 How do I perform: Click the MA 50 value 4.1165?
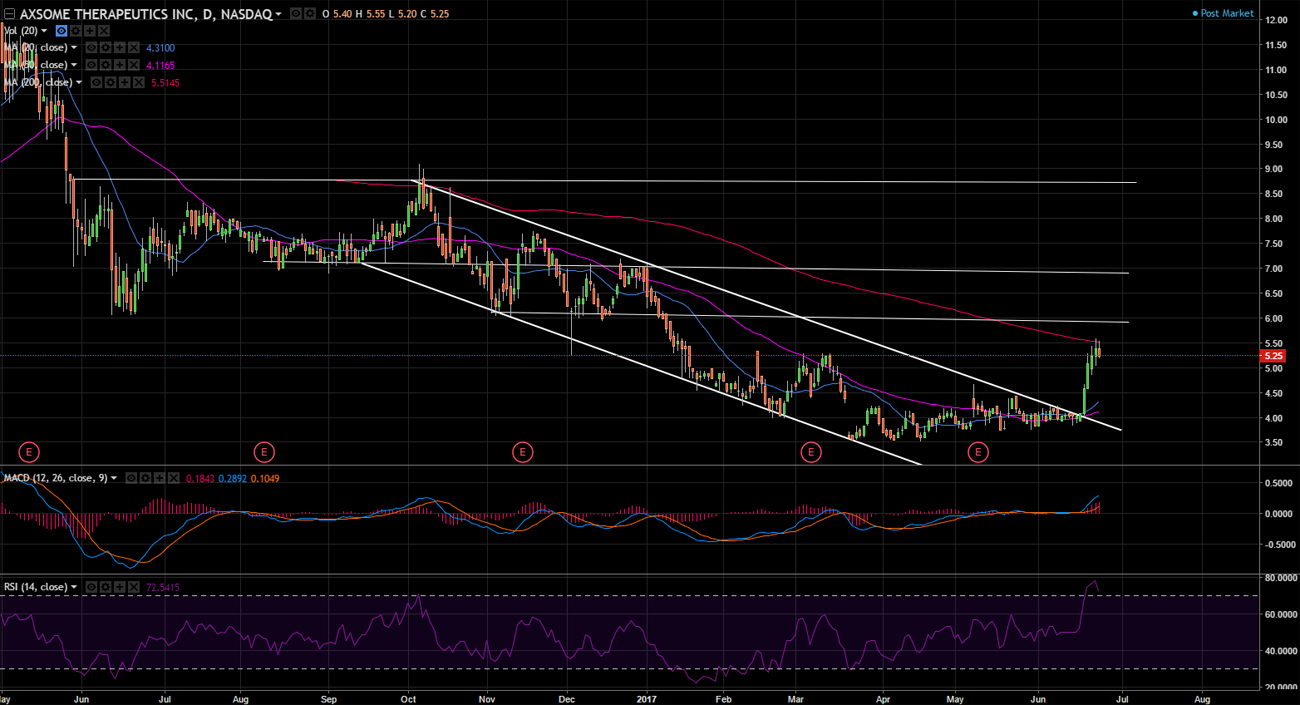pyautogui.click(x=160, y=65)
